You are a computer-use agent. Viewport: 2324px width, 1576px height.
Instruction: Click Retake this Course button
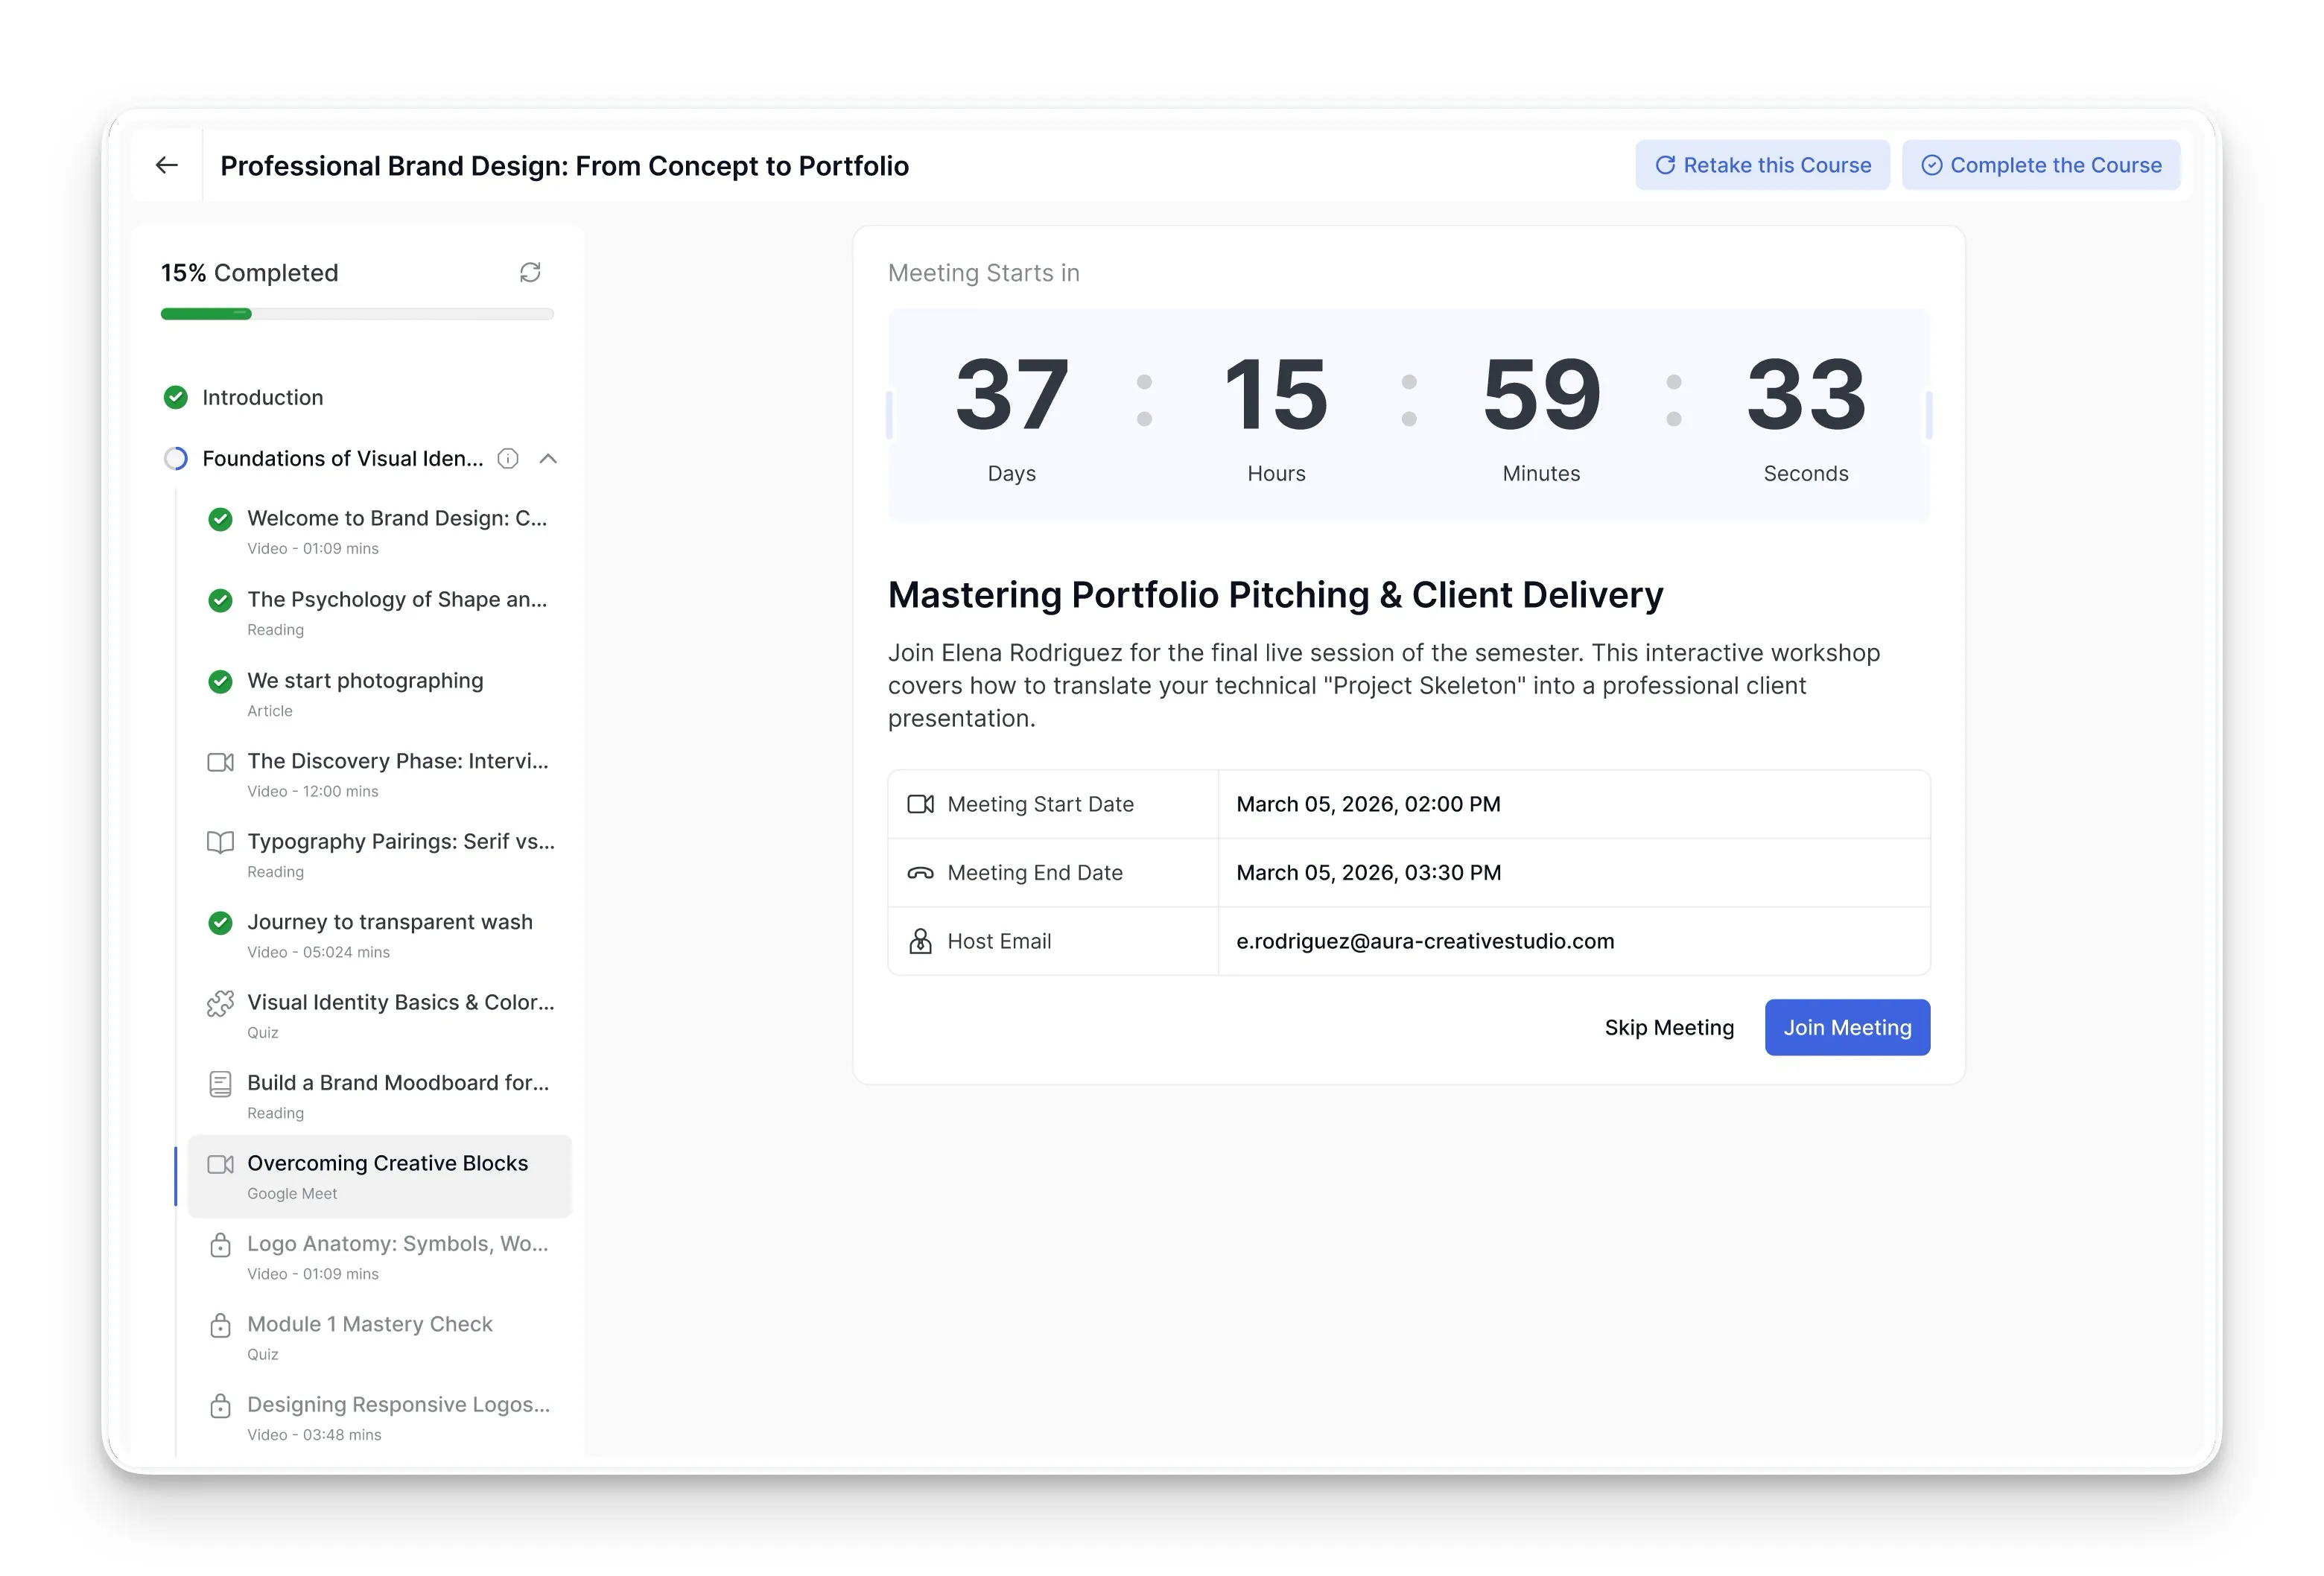point(1762,165)
